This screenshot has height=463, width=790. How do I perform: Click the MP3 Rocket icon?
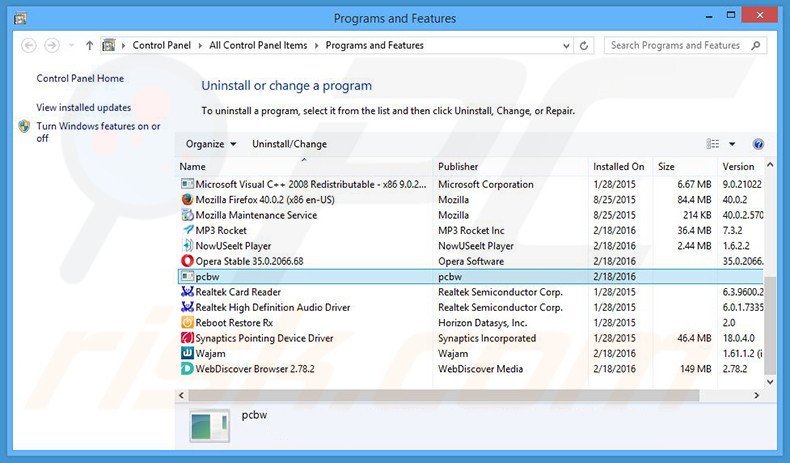point(187,230)
